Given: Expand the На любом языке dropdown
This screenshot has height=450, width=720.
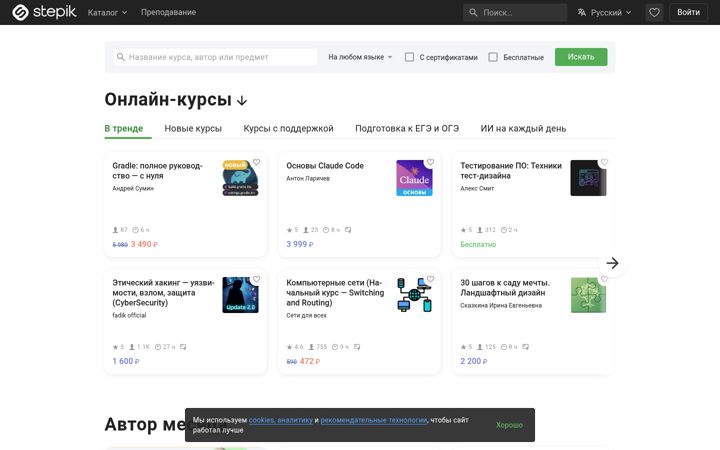Looking at the screenshot, I should click(360, 57).
